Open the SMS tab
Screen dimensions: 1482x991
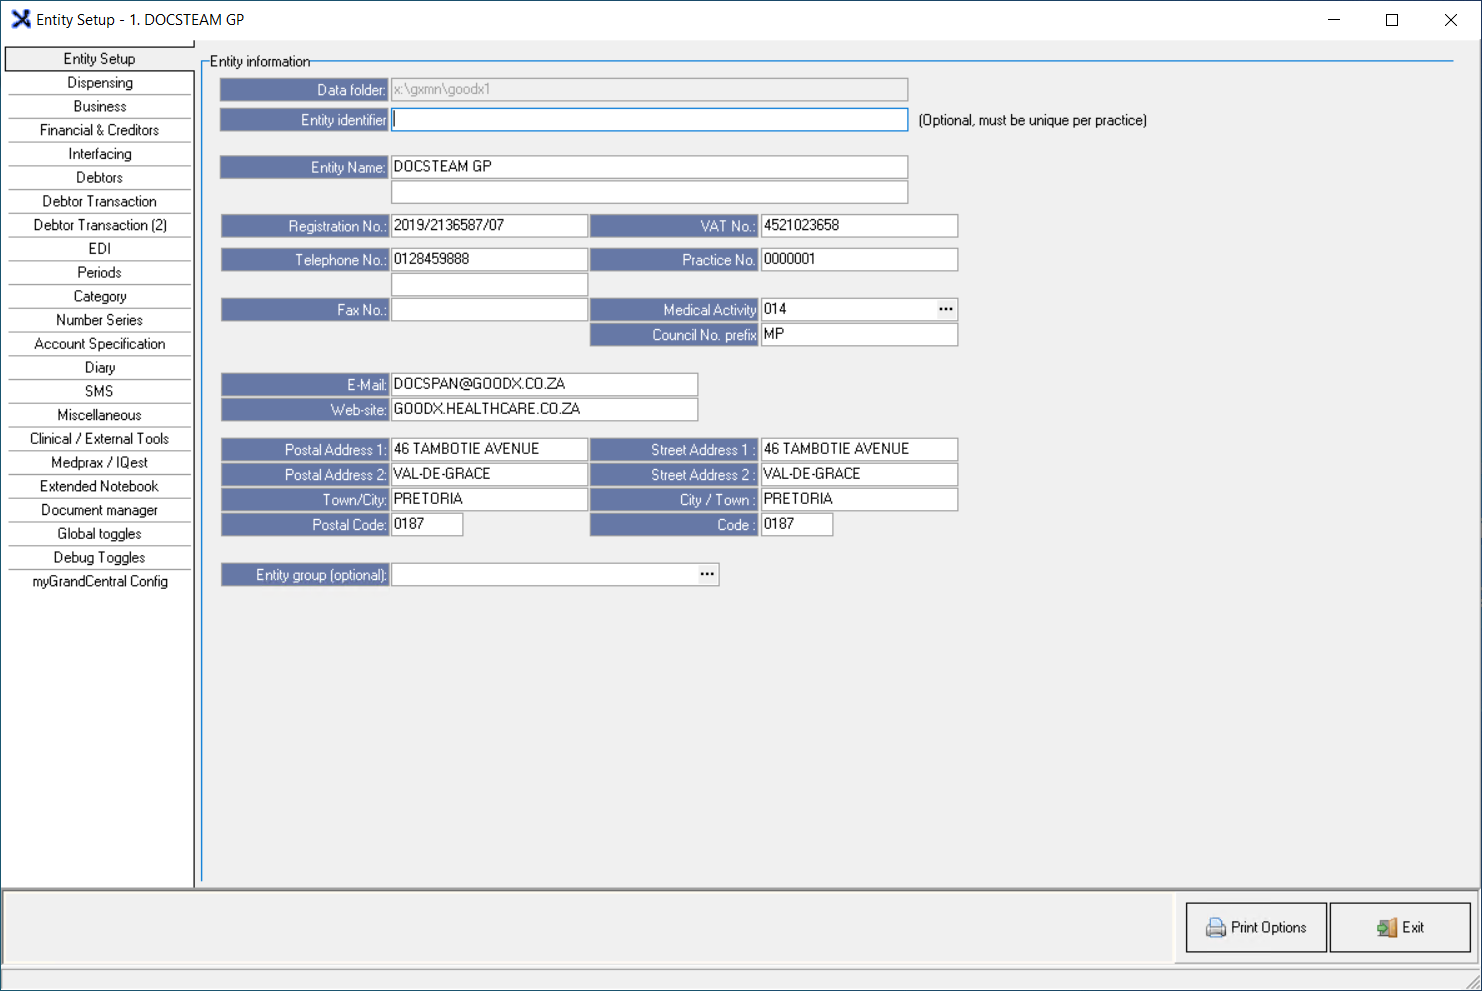pyautogui.click(x=99, y=392)
